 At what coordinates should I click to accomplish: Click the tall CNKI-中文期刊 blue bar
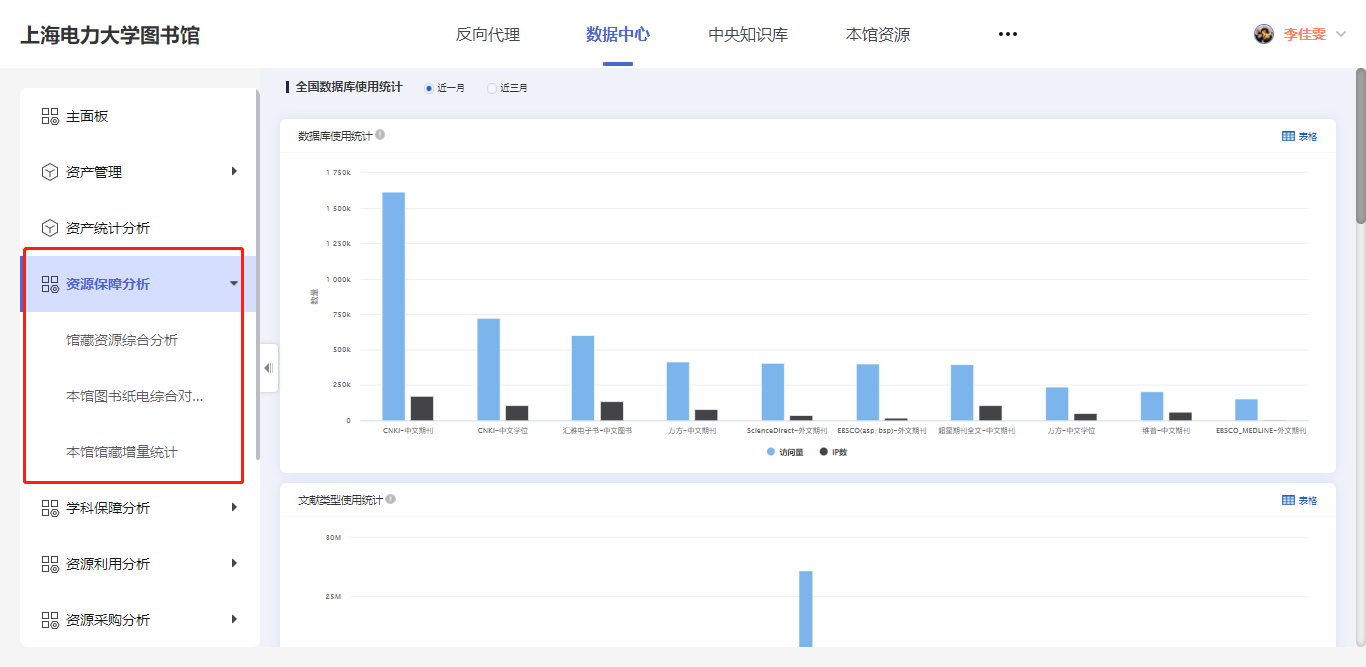coord(393,306)
